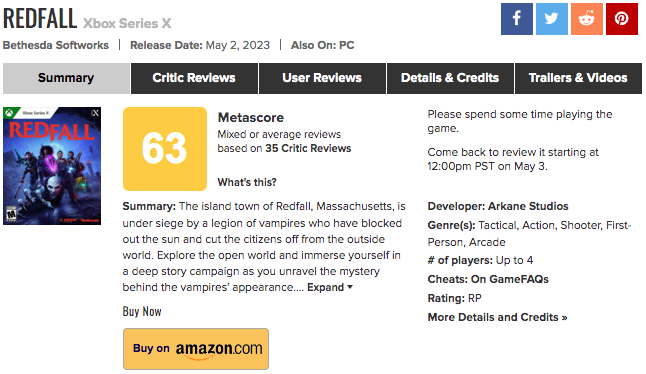646x374 pixels.
Task: Click the yellow 63 Metascore box
Action: tap(165, 149)
